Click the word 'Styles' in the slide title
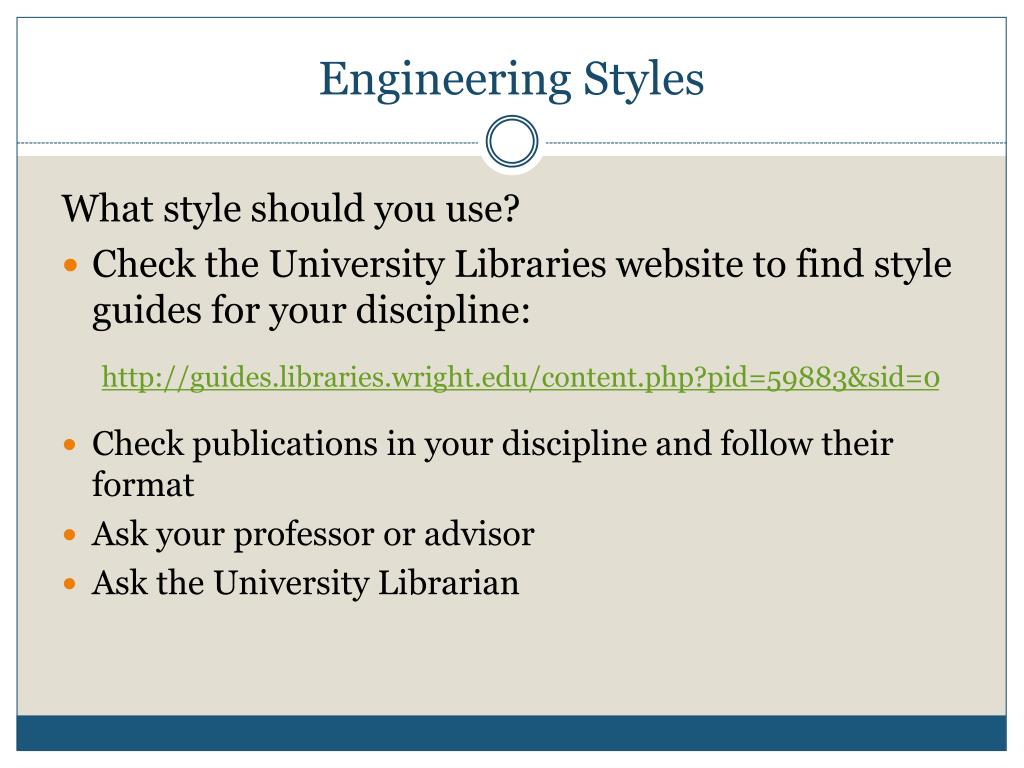Viewport: 1024px width, 768px height. (x=643, y=79)
